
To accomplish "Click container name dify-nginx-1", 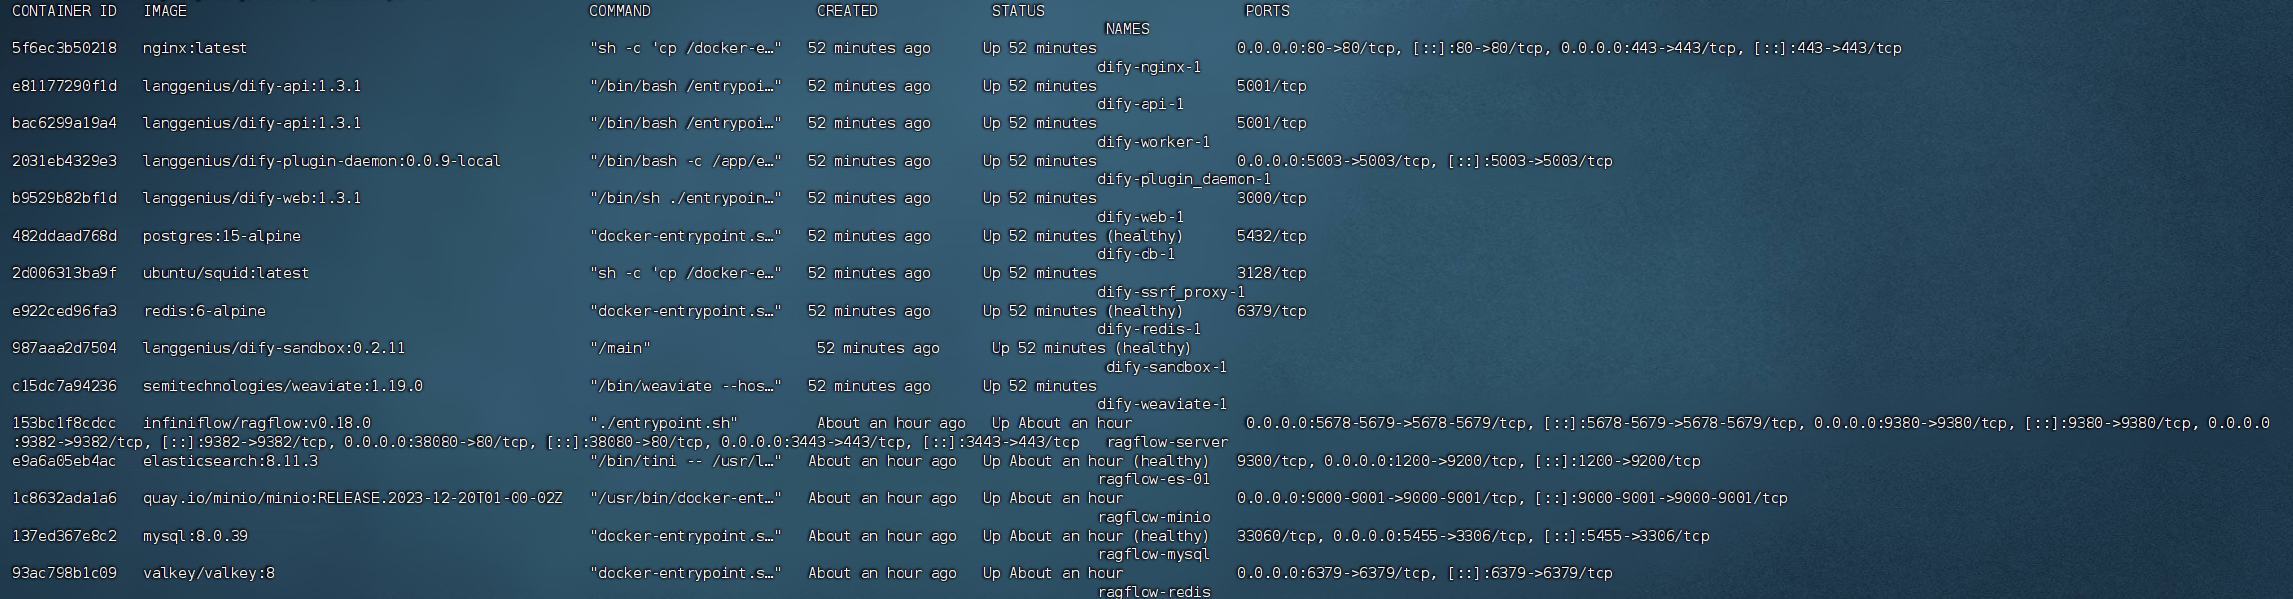I will tap(1149, 67).
